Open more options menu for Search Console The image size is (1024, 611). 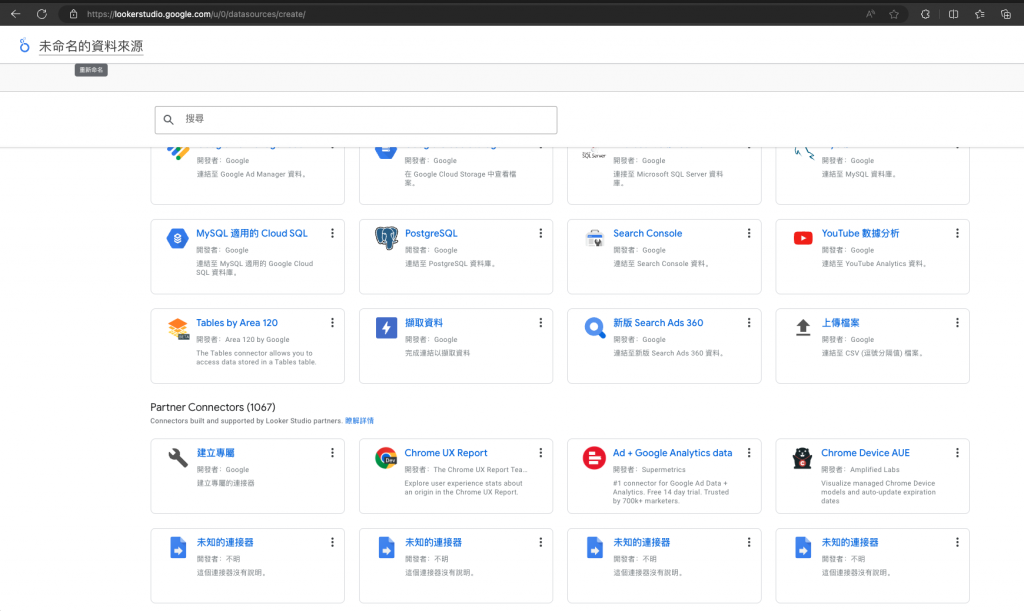point(749,233)
